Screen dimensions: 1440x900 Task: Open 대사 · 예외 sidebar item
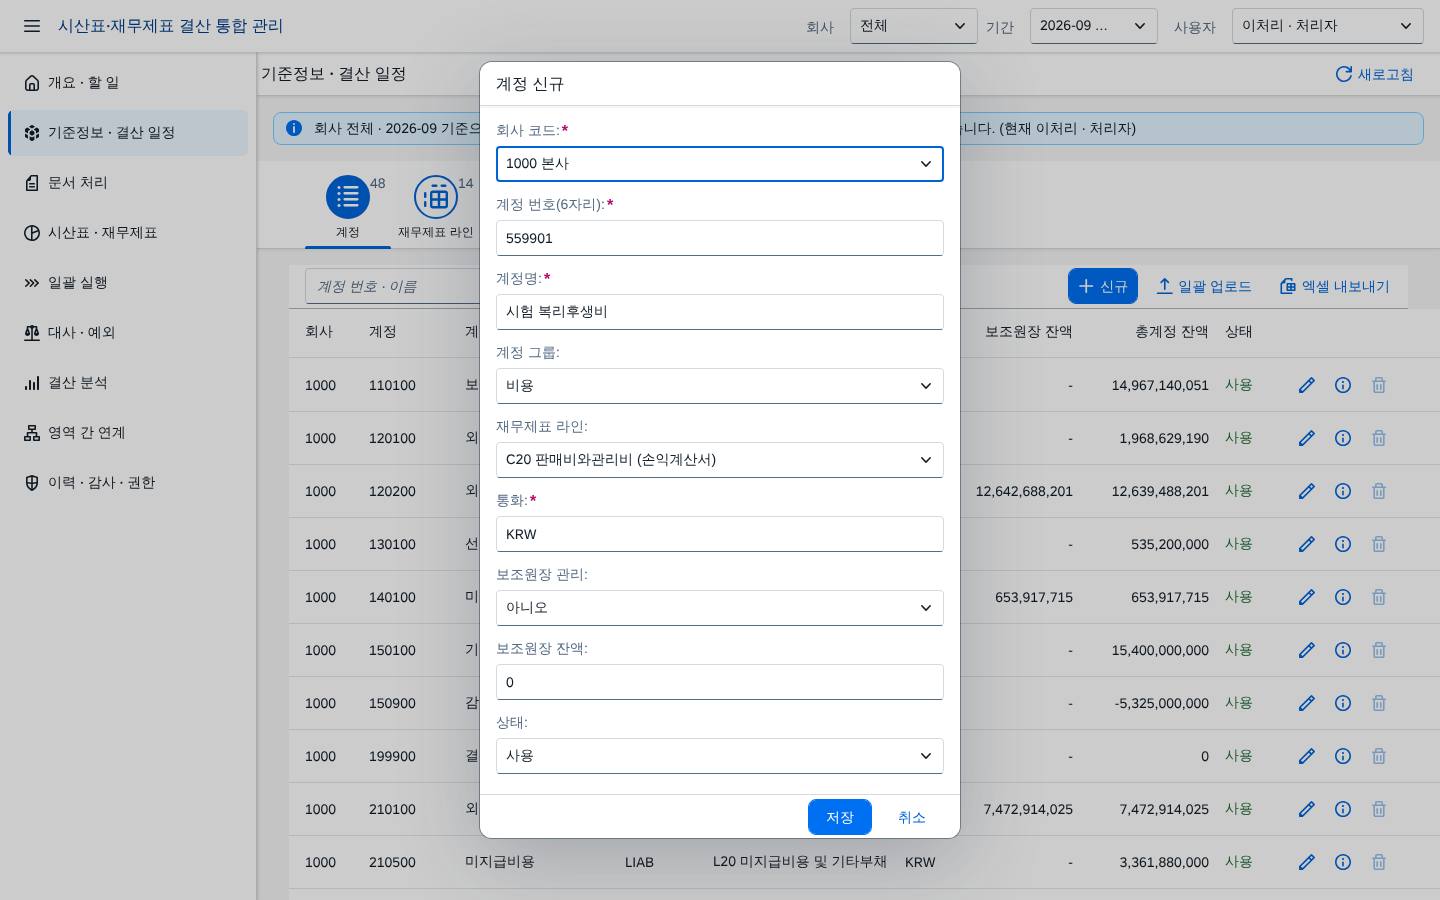[x=128, y=333]
